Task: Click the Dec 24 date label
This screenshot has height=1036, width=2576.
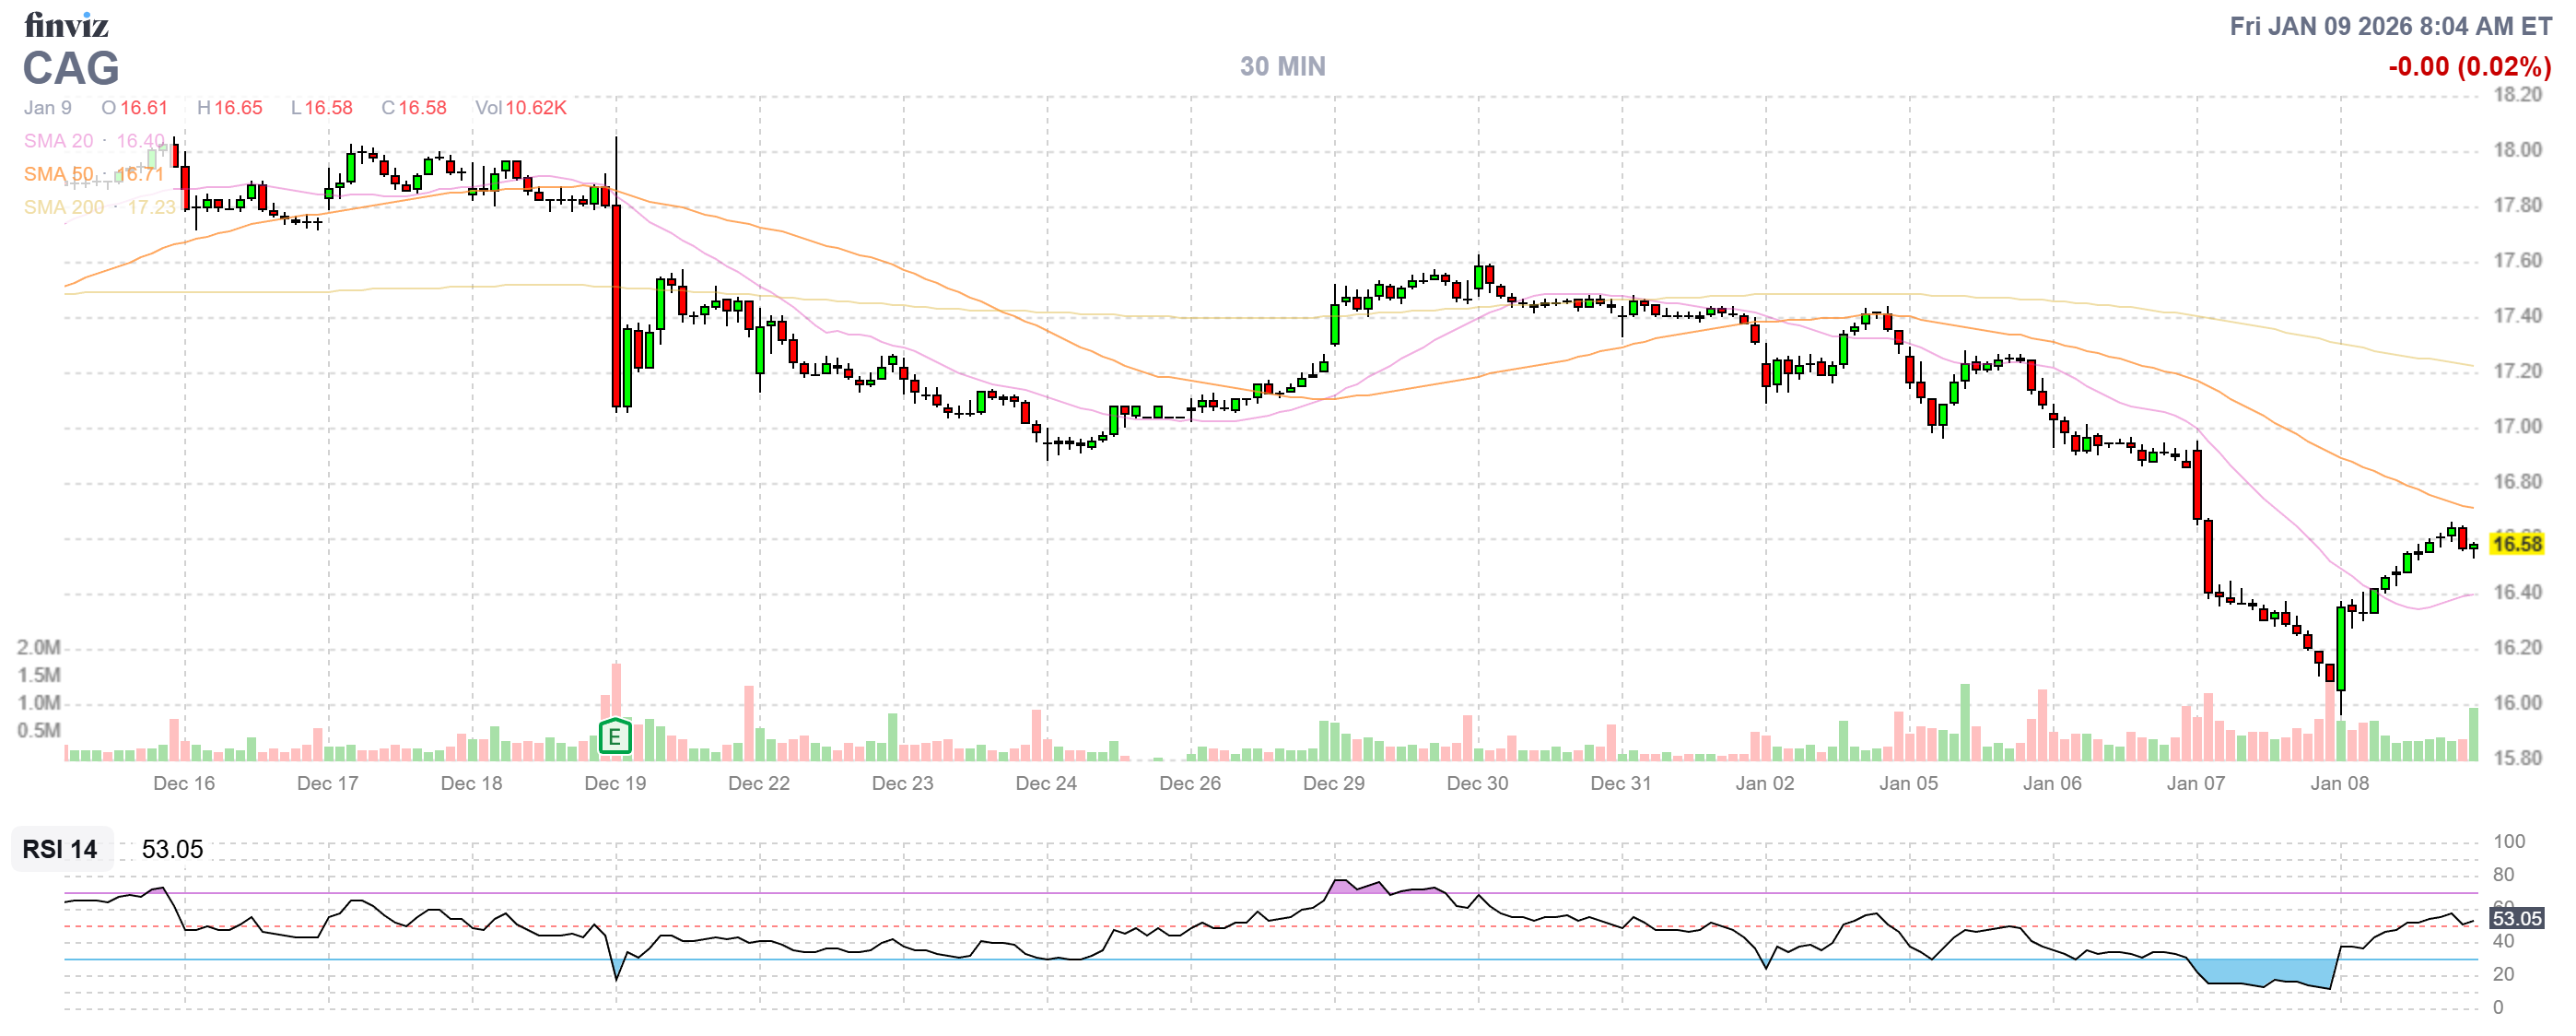Action: tap(1046, 783)
